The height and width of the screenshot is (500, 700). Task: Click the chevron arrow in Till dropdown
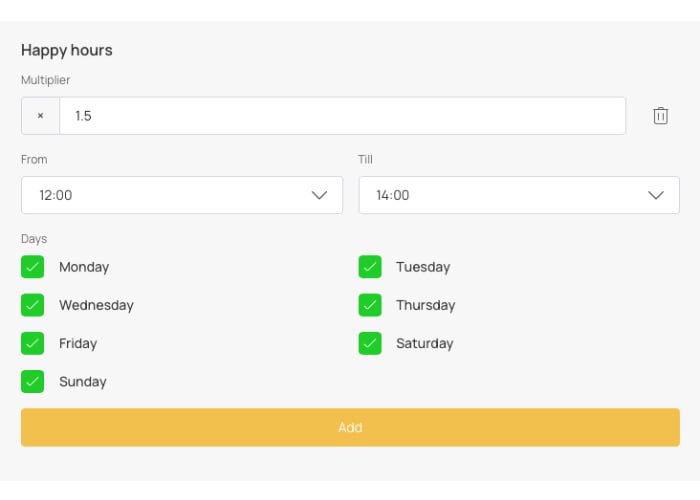(x=656, y=195)
